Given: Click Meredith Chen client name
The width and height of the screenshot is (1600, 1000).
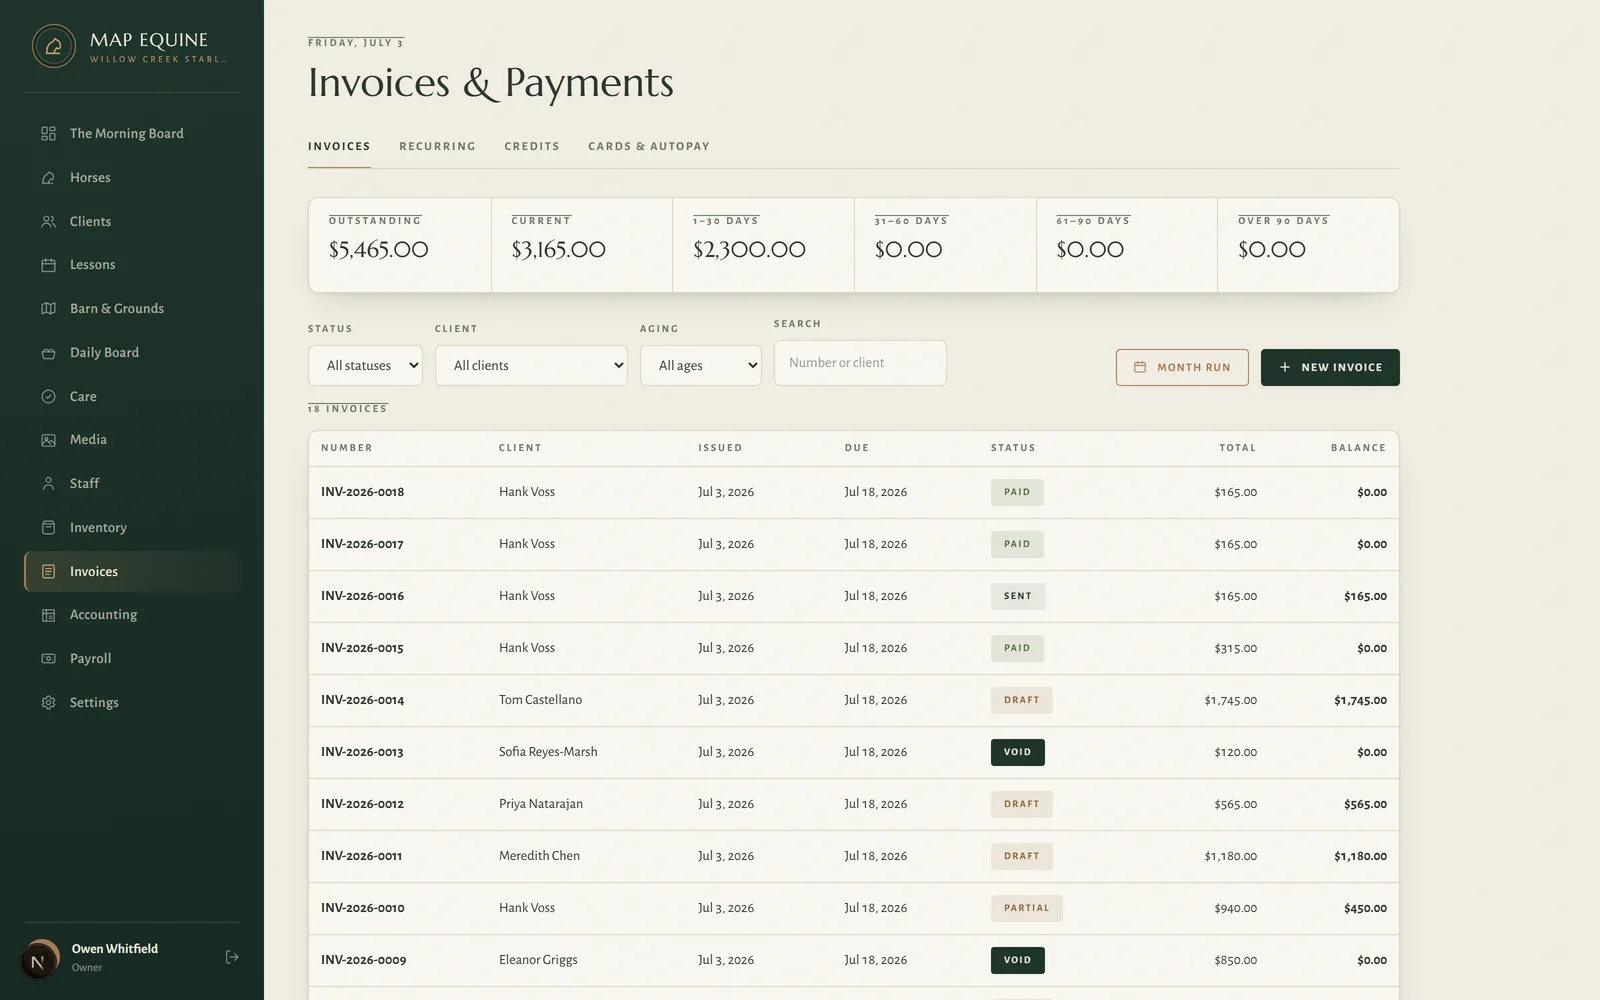Looking at the screenshot, I should (x=539, y=856).
